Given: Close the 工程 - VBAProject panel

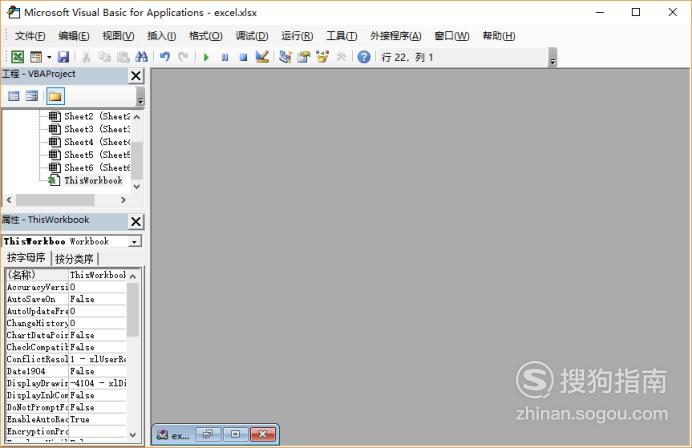Looking at the screenshot, I should [x=136, y=76].
